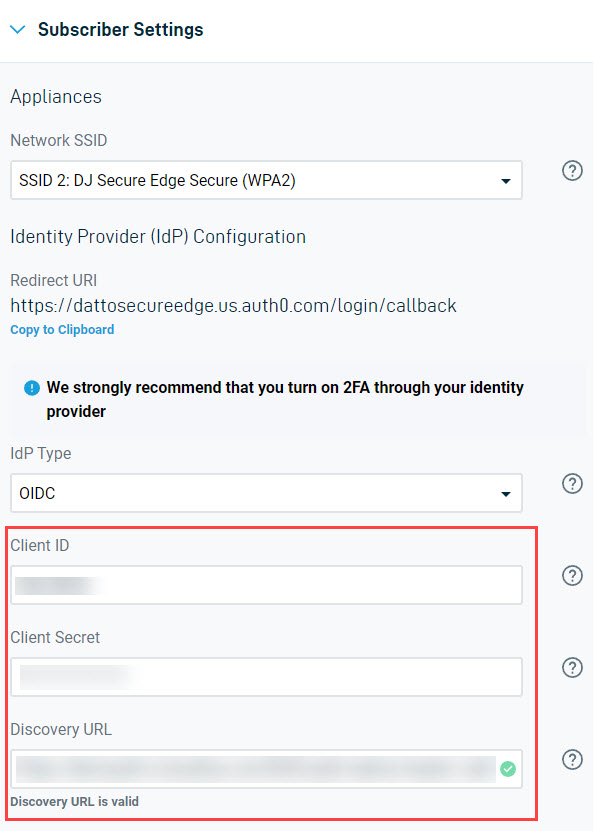Click the Redirect URI callback address
The height and width of the screenshot is (831, 594).
click(233, 305)
